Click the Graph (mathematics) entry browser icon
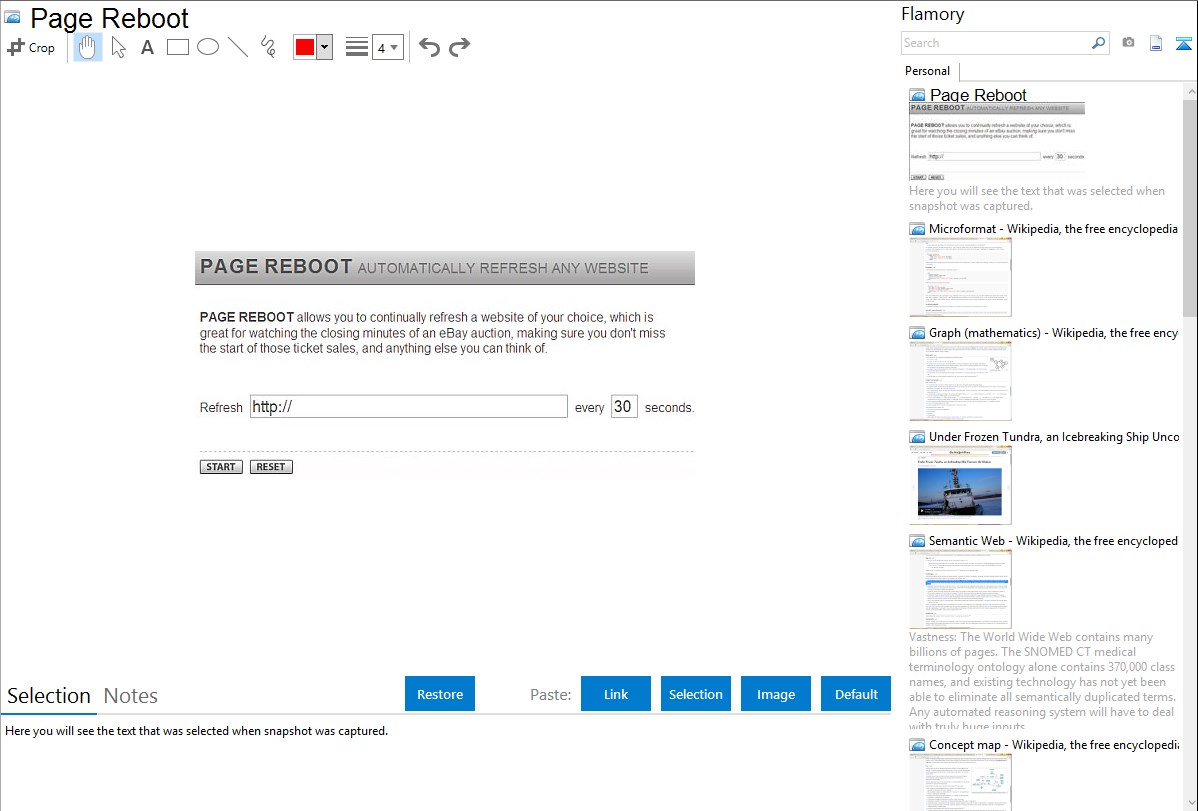The image size is (1198, 811). [x=917, y=333]
